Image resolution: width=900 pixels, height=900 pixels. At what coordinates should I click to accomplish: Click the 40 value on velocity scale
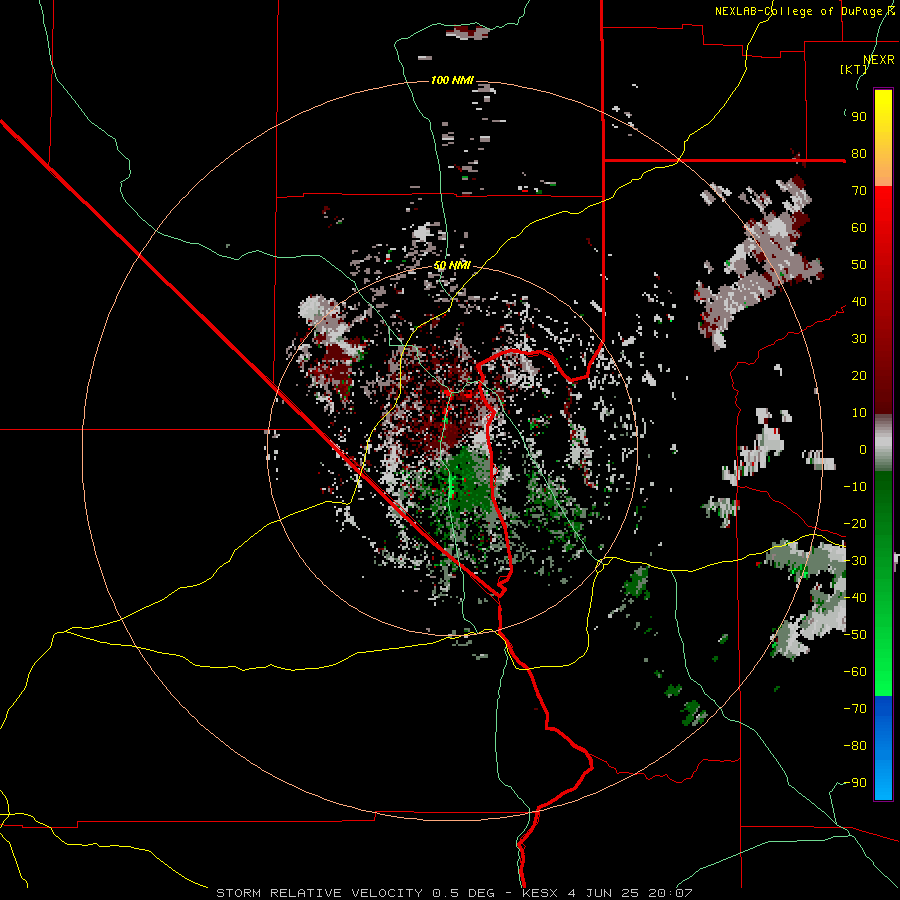coord(859,302)
